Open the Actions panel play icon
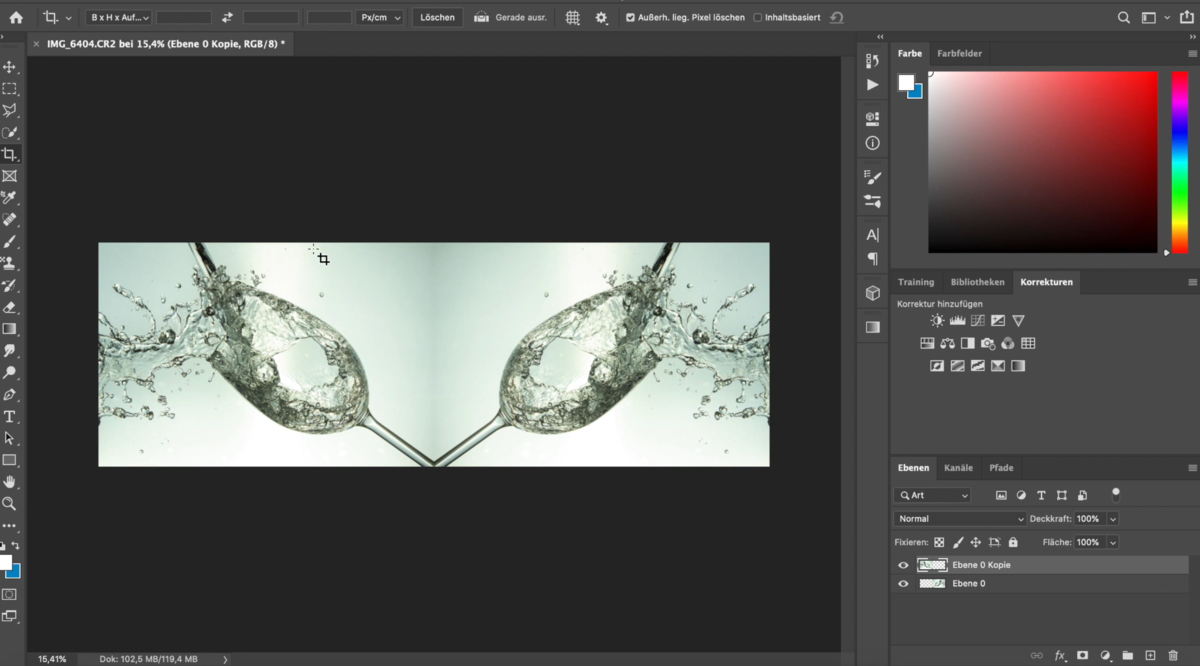 pyautogui.click(x=872, y=84)
